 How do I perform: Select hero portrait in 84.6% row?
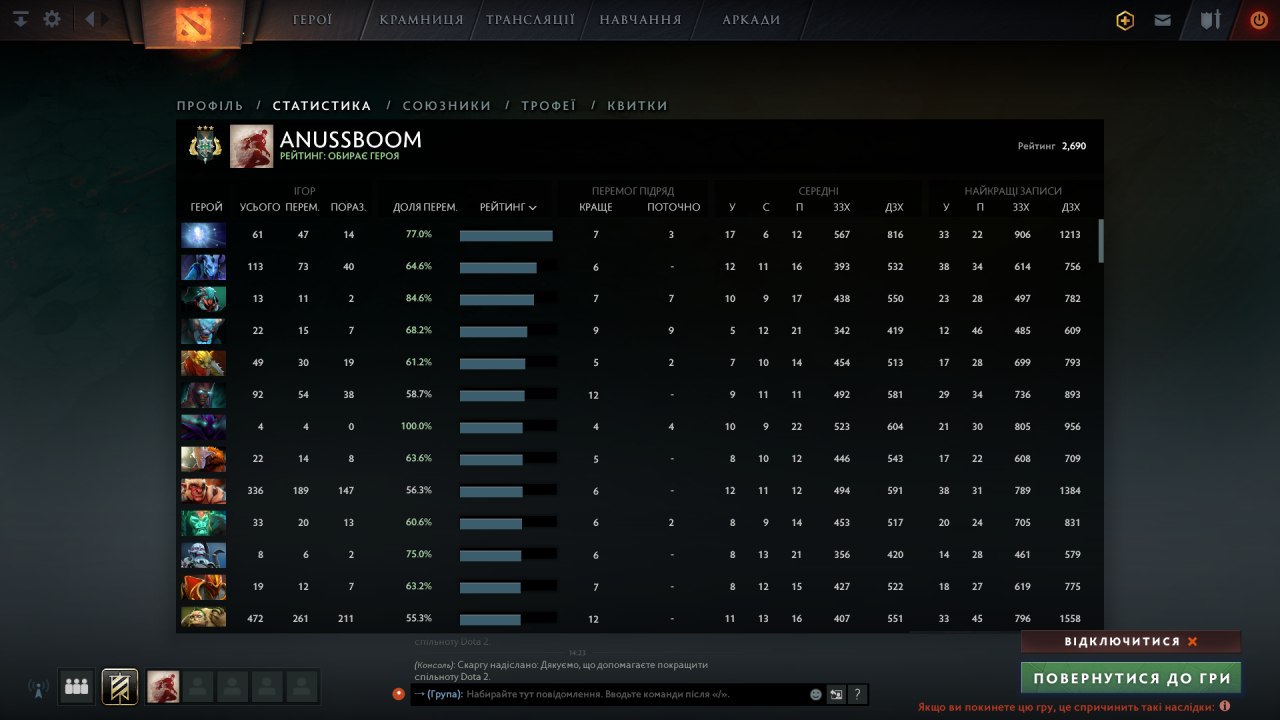[x=203, y=299]
